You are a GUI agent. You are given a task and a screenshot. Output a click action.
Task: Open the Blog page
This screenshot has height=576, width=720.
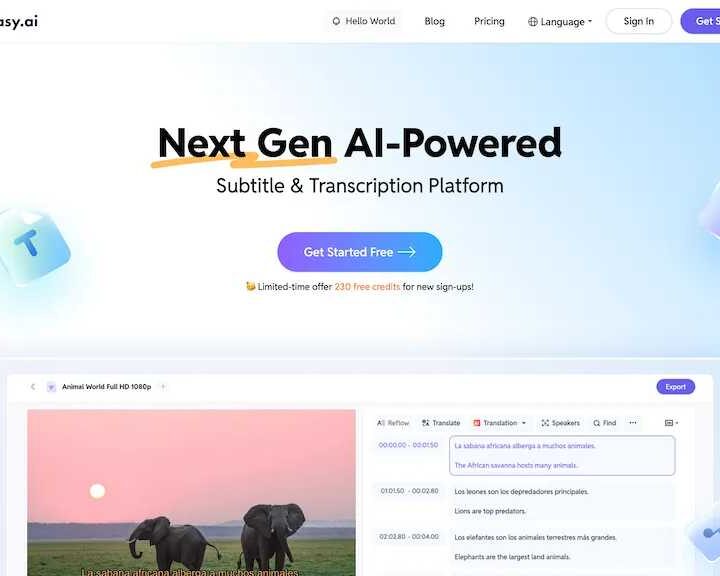pyautogui.click(x=434, y=21)
